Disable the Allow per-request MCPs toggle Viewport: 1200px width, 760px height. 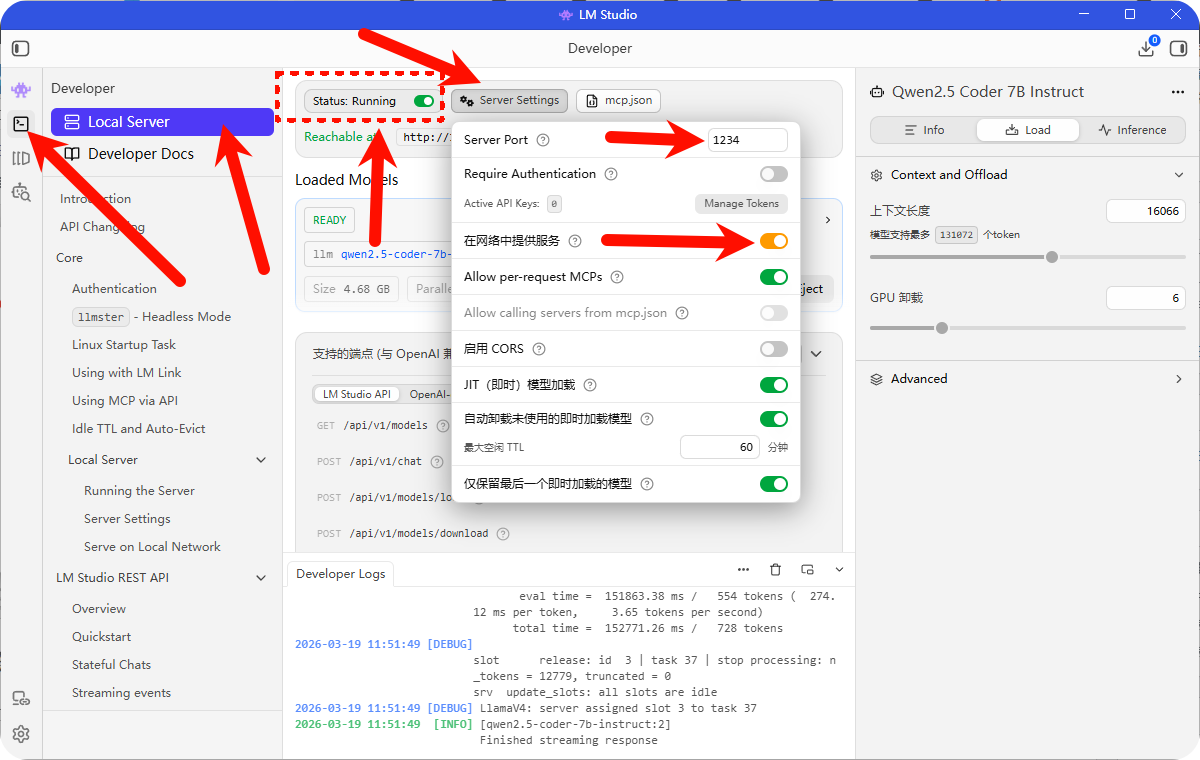point(772,277)
